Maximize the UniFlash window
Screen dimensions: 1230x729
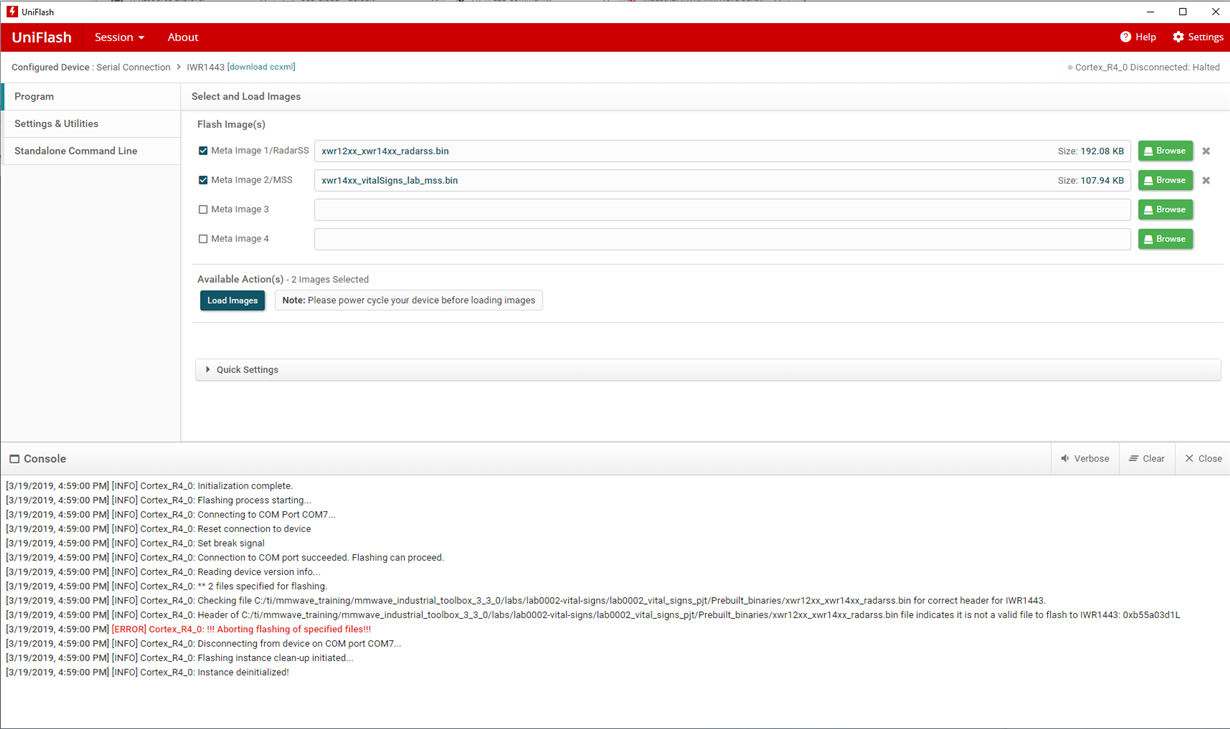tap(1183, 11)
